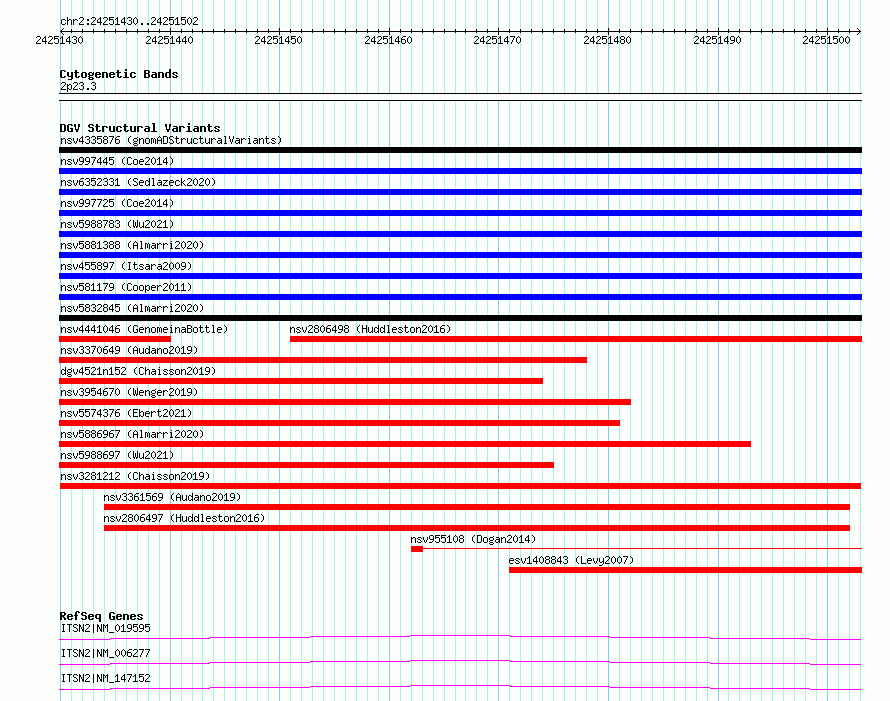The height and width of the screenshot is (701, 890).
Task: Click the RefSeq Genes track title
Action: click(x=101, y=616)
